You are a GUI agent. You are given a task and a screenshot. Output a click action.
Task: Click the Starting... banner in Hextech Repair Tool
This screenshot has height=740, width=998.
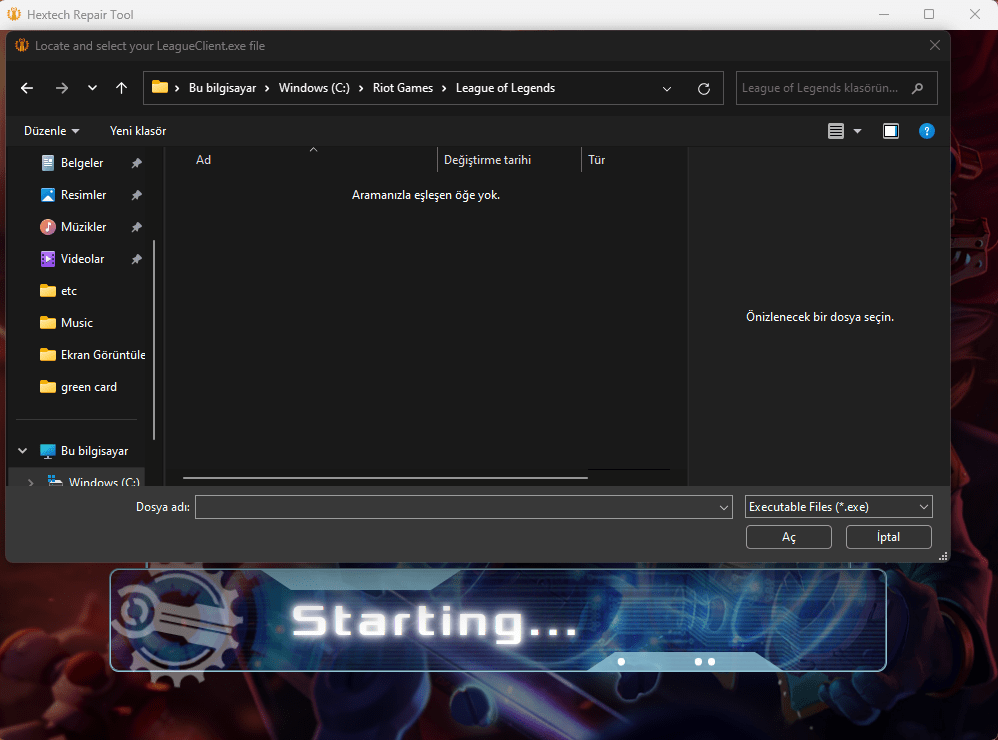[498, 620]
